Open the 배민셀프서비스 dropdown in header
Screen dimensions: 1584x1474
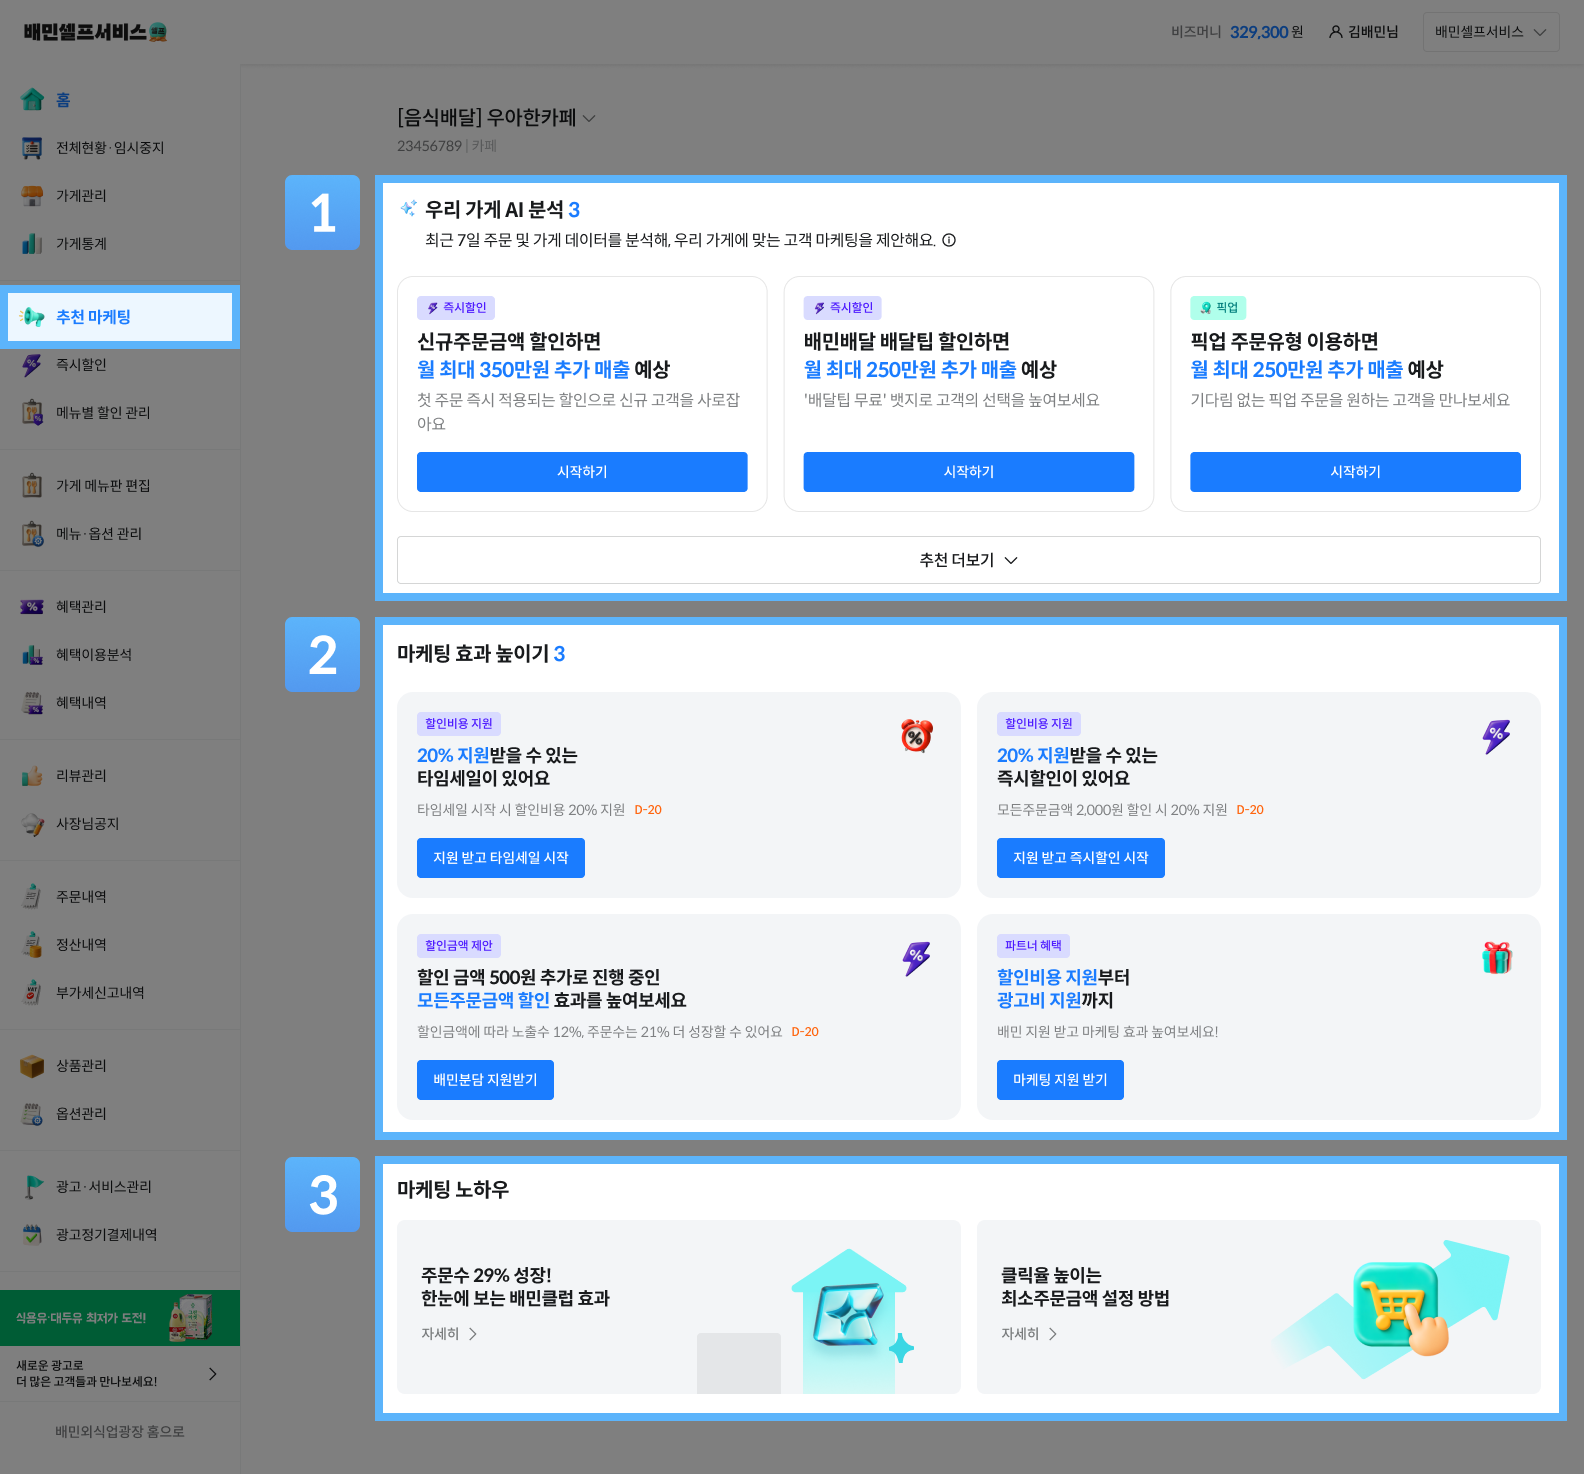1491,32
